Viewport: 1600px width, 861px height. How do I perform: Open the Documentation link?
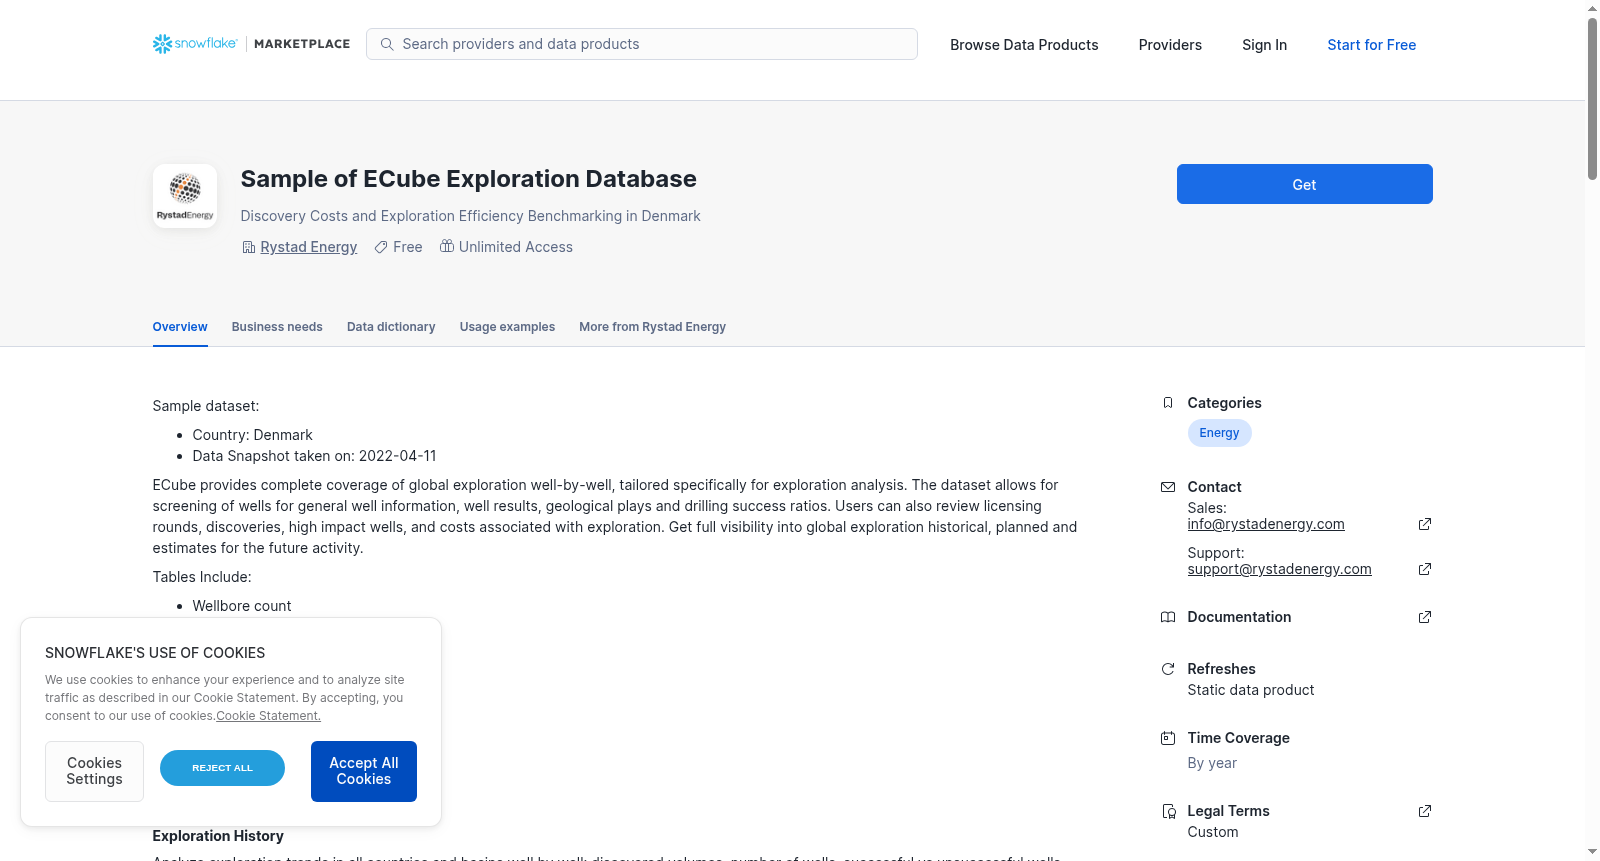1239,617
